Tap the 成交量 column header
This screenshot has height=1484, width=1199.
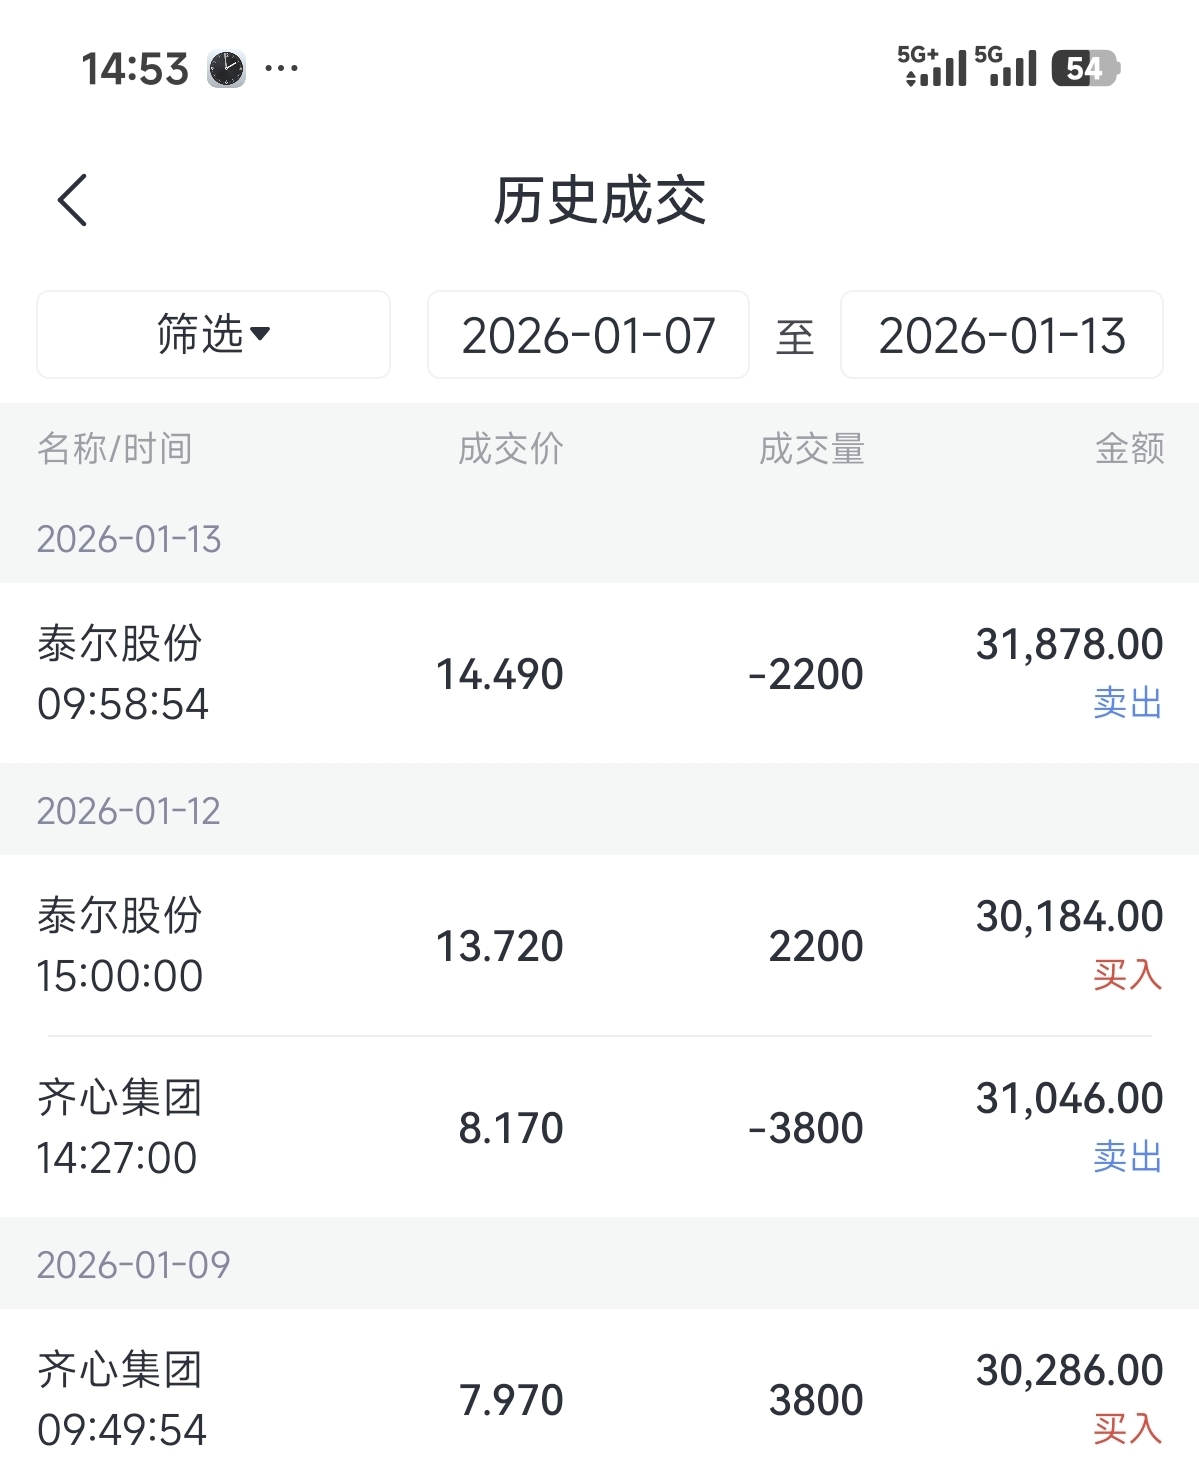click(x=811, y=449)
